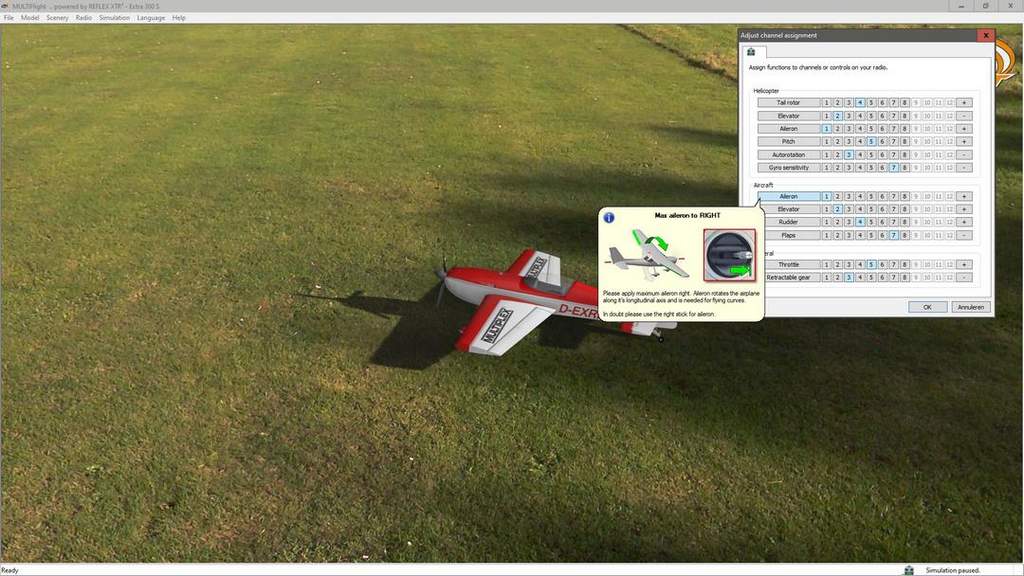Image resolution: width=1024 pixels, height=576 pixels.
Task: Click the blue info icon in the tooltip
Action: pos(609,216)
